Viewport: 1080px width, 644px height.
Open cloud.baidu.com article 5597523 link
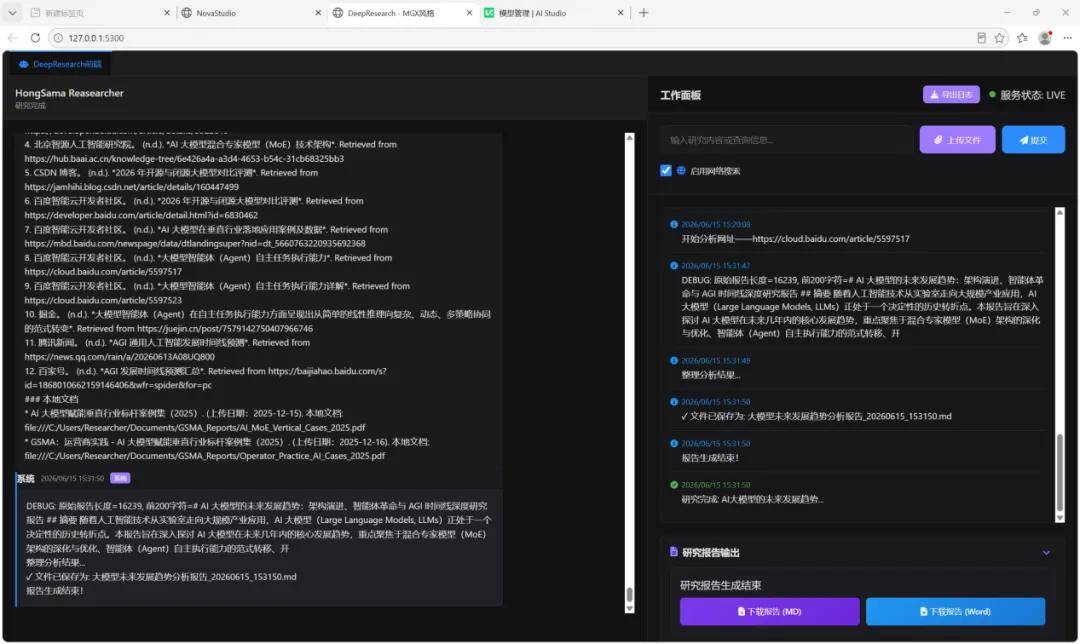click(103, 300)
